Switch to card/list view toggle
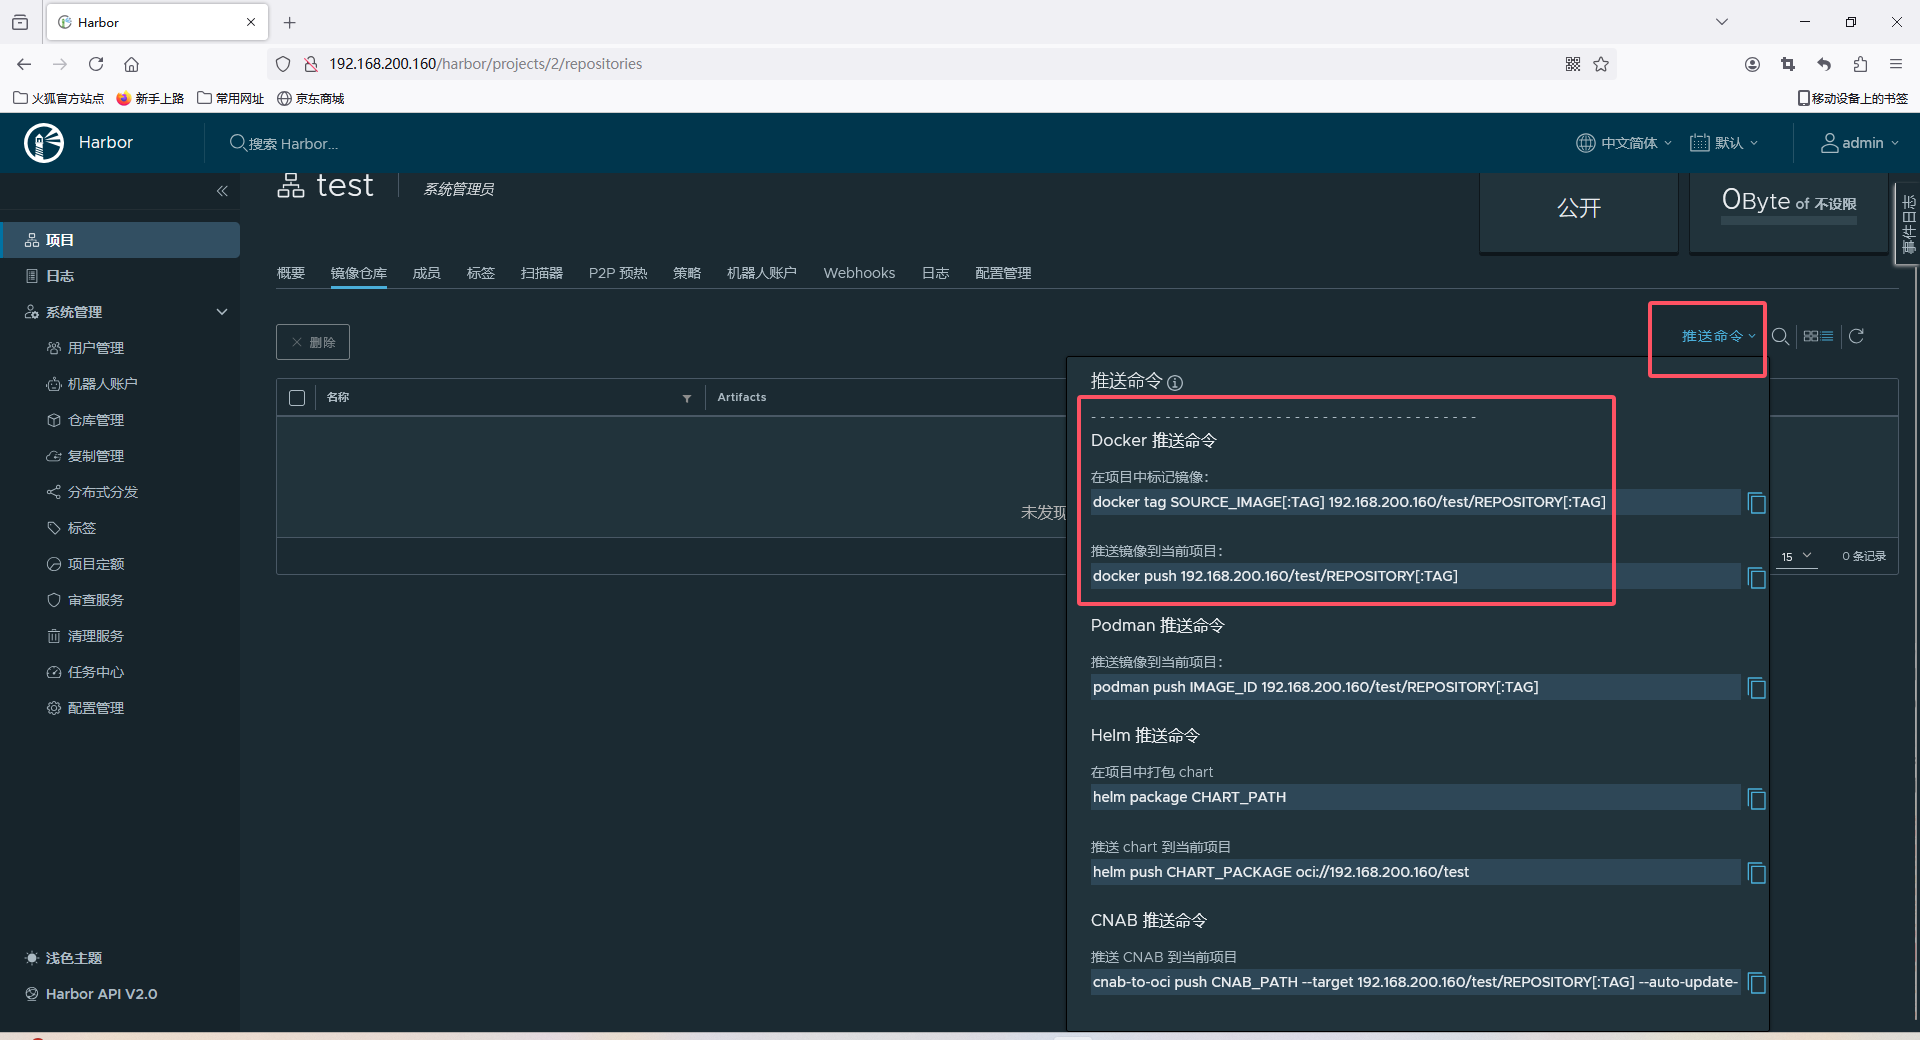 [1818, 336]
